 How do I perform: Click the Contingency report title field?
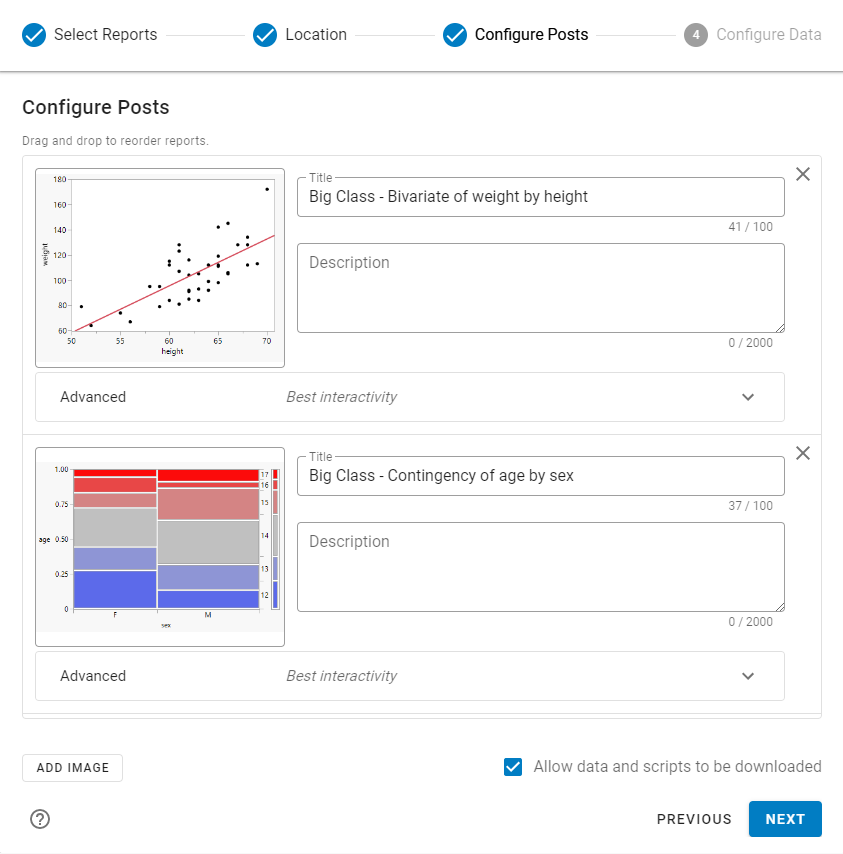pos(540,476)
